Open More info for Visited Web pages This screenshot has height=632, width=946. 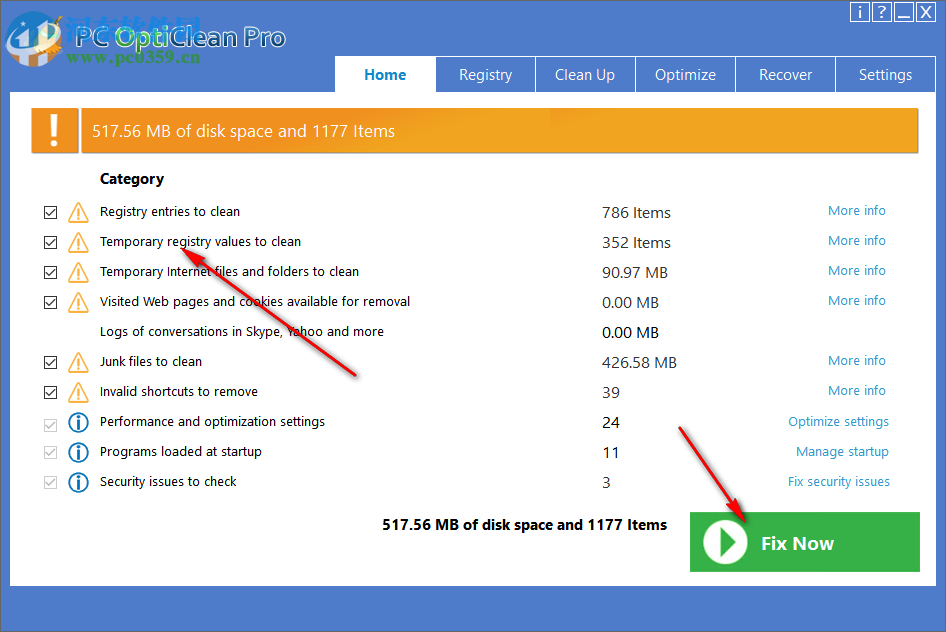[857, 300]
